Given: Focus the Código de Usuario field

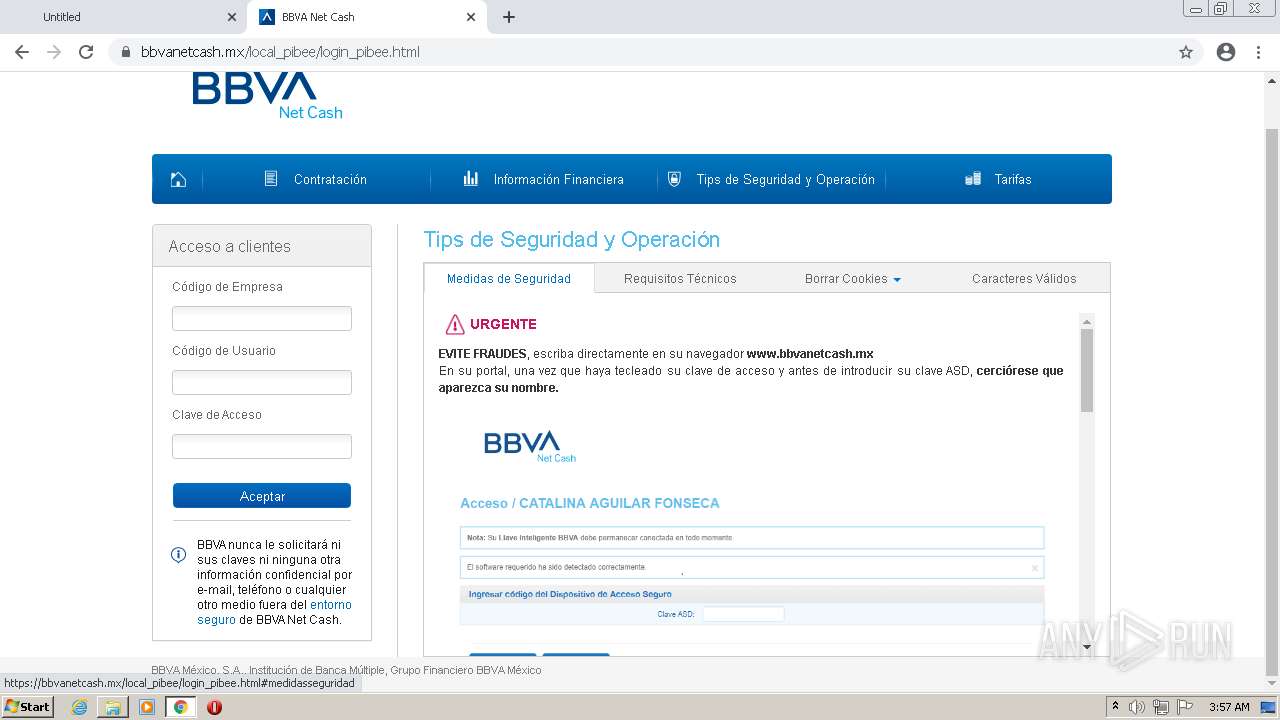Looking at the screenshot, I should (x=262, y=382).
